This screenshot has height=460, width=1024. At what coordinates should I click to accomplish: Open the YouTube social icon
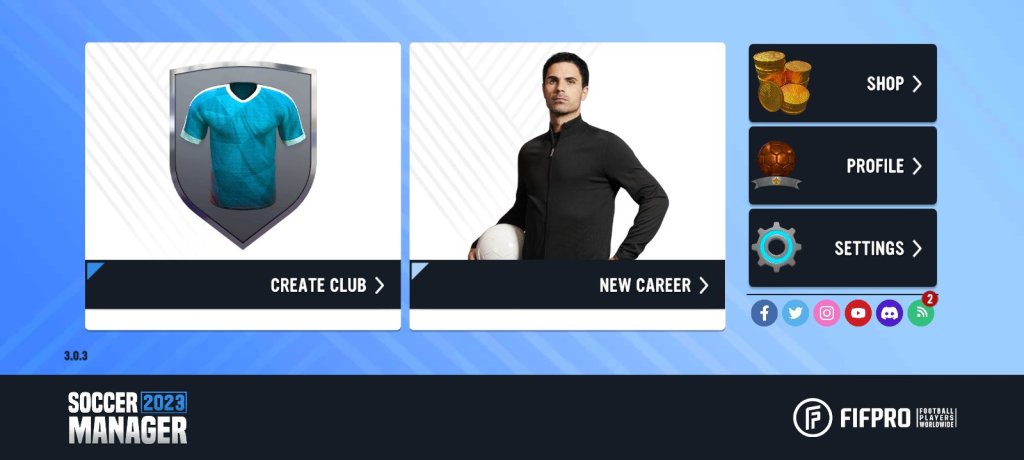click(x=858, y=313)
